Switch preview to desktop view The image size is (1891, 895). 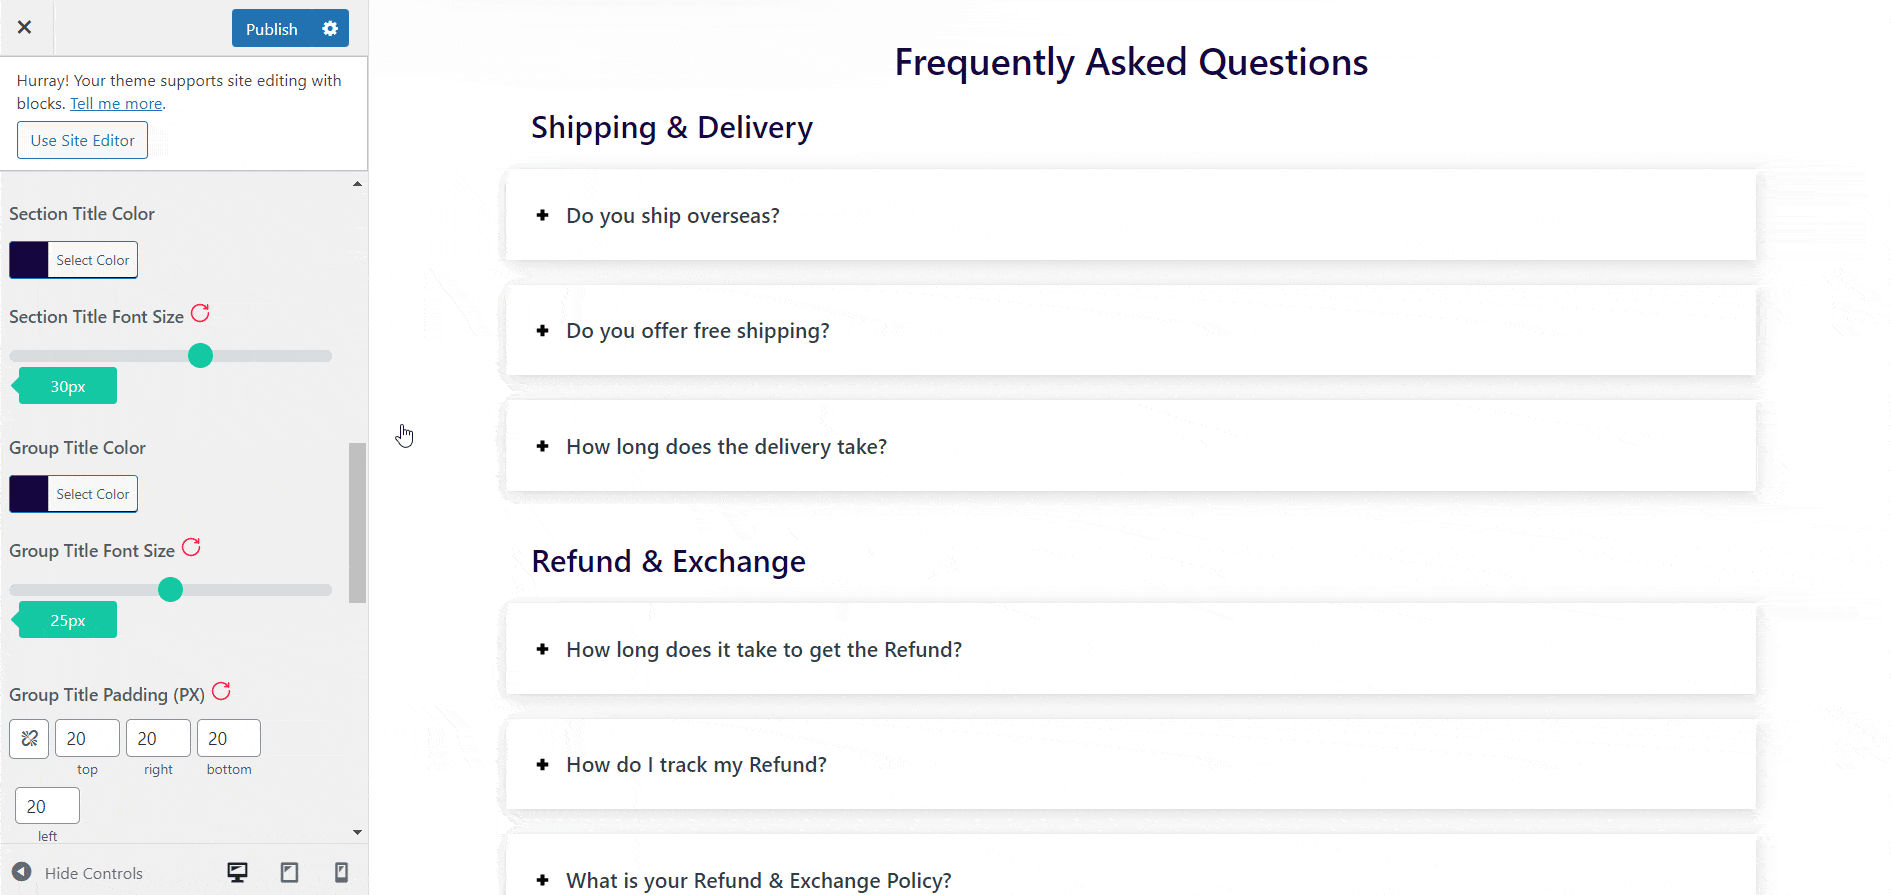(237, 872)
